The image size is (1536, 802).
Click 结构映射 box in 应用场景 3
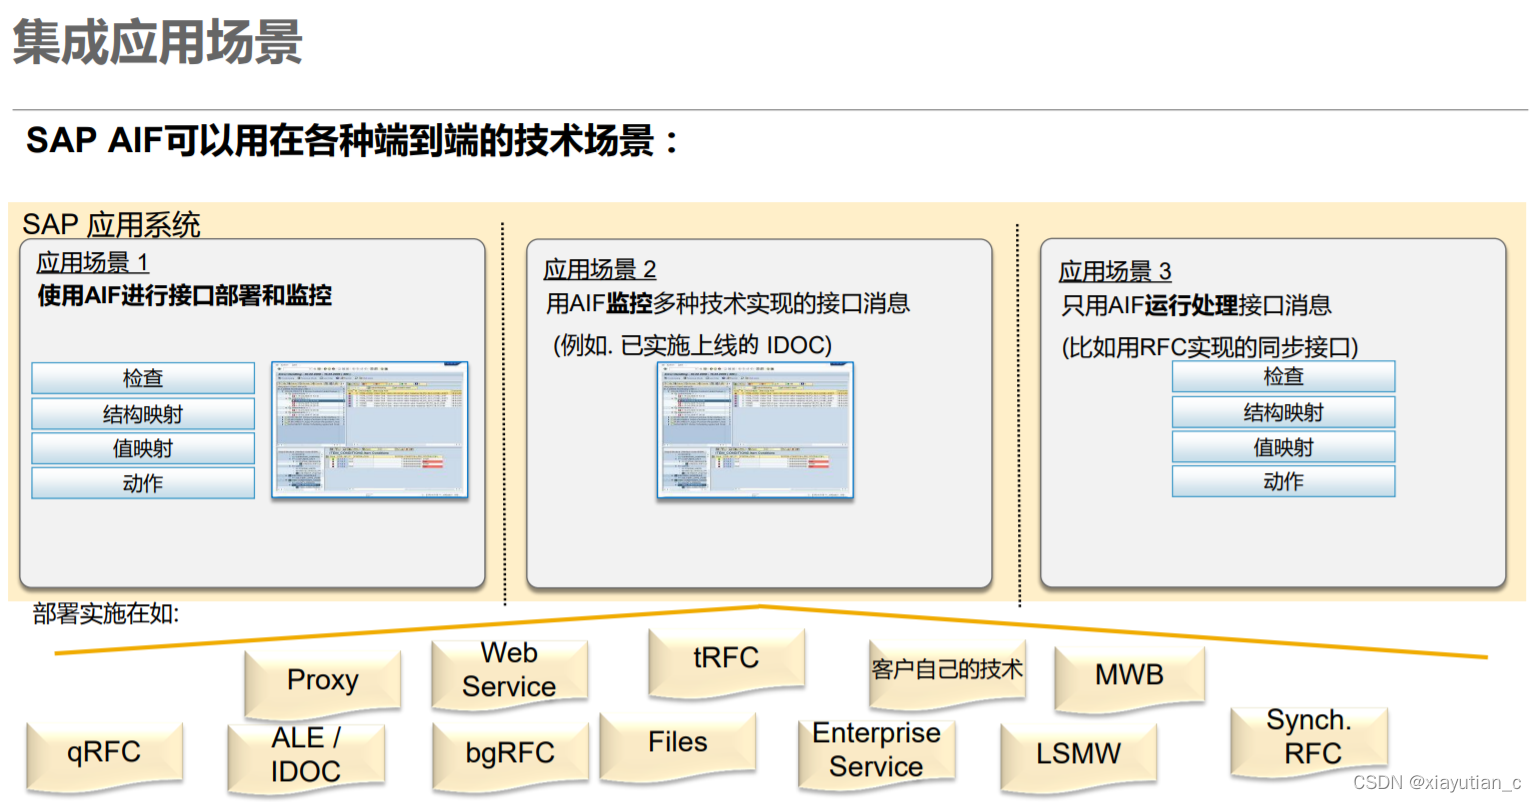[x=1283, y=412]
